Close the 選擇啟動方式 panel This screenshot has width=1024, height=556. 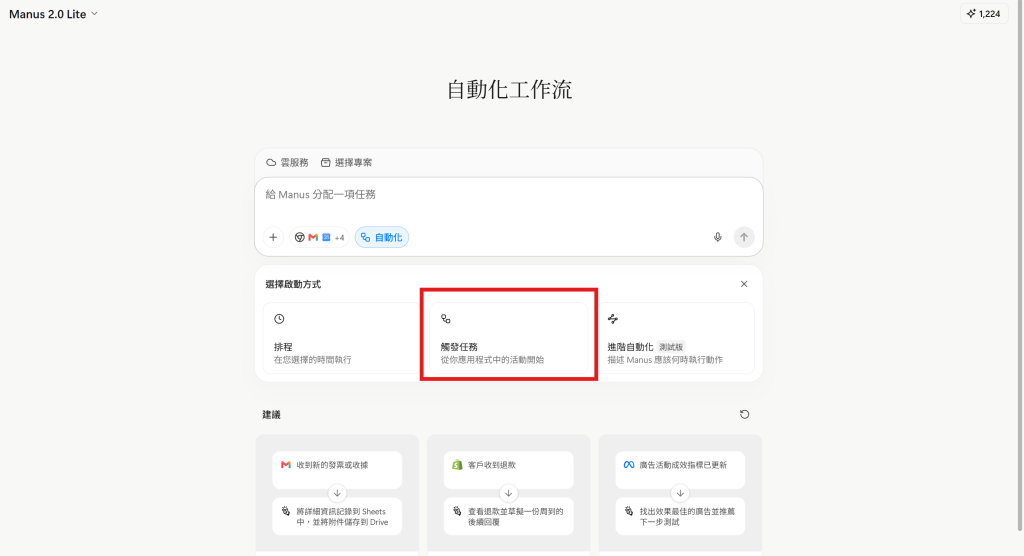tap(744, 284)
